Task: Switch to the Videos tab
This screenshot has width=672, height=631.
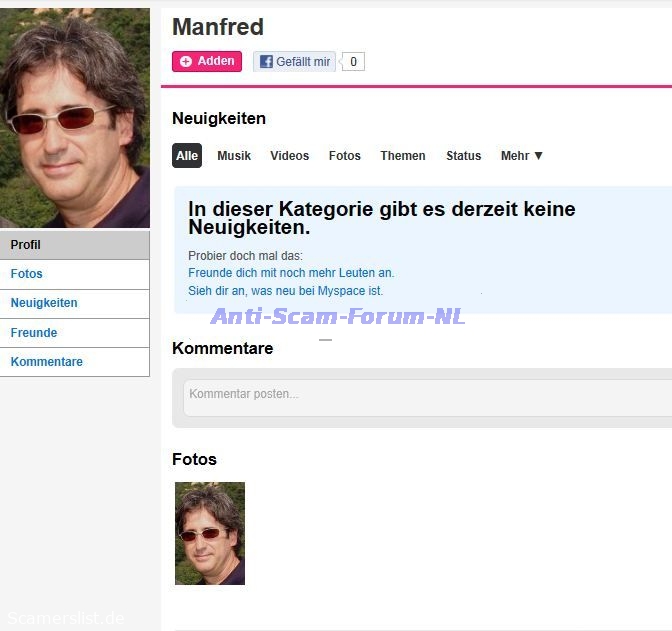Action: tap(290, 156)
